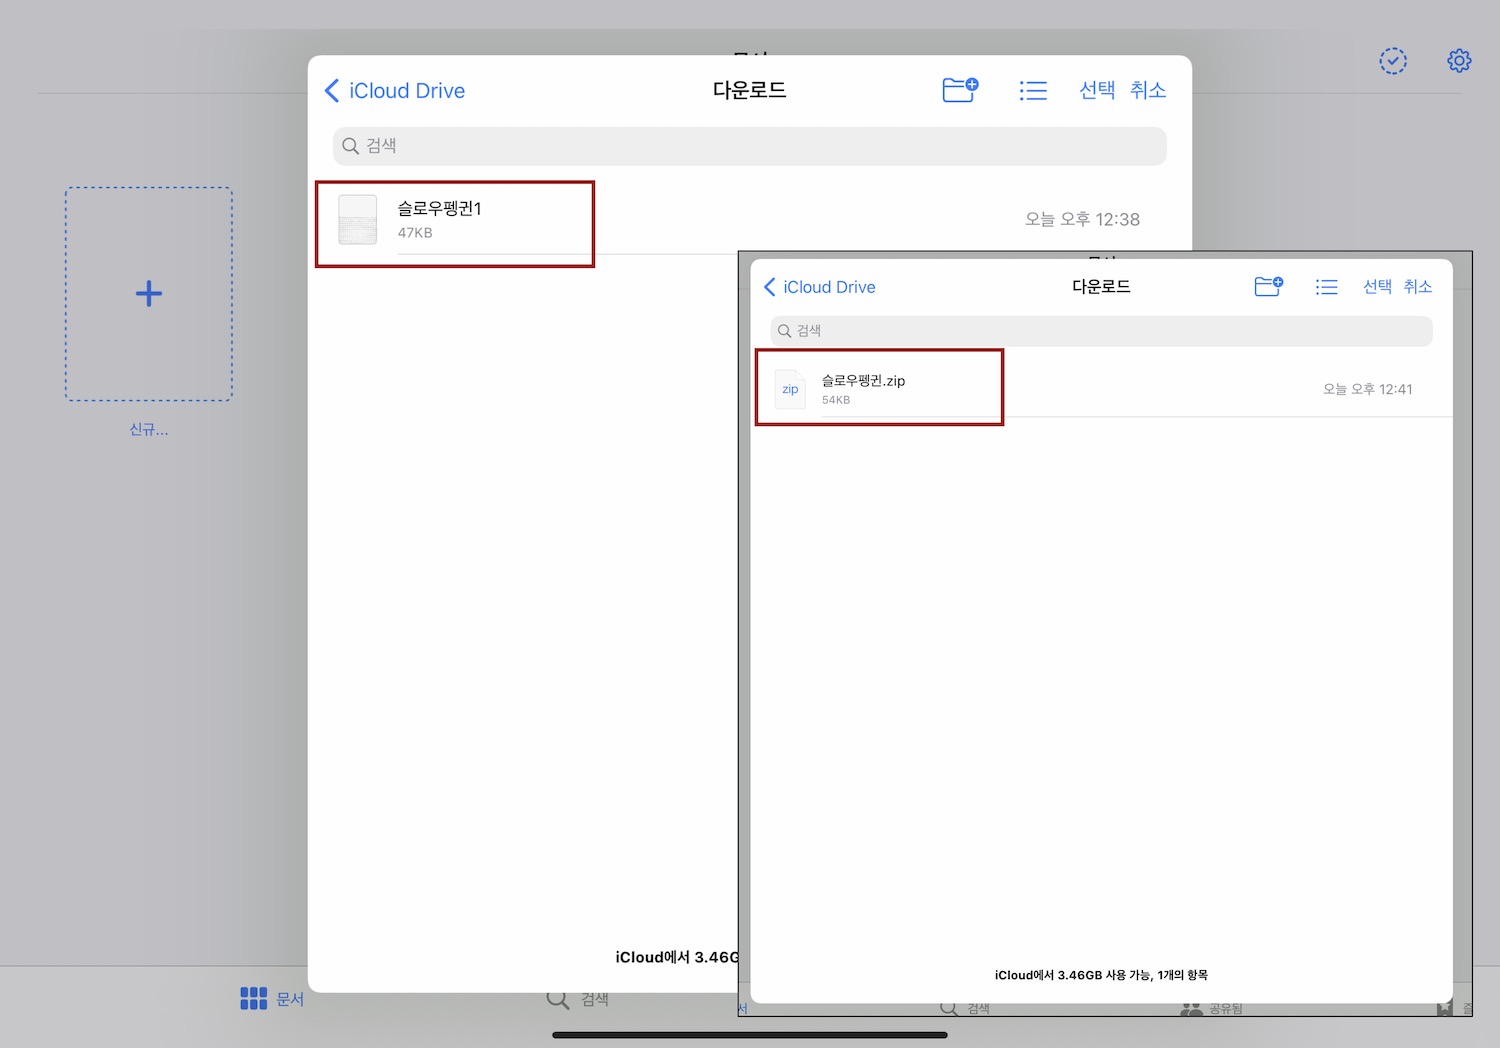Open the 검색 tab in inset window

point(965,1009)
